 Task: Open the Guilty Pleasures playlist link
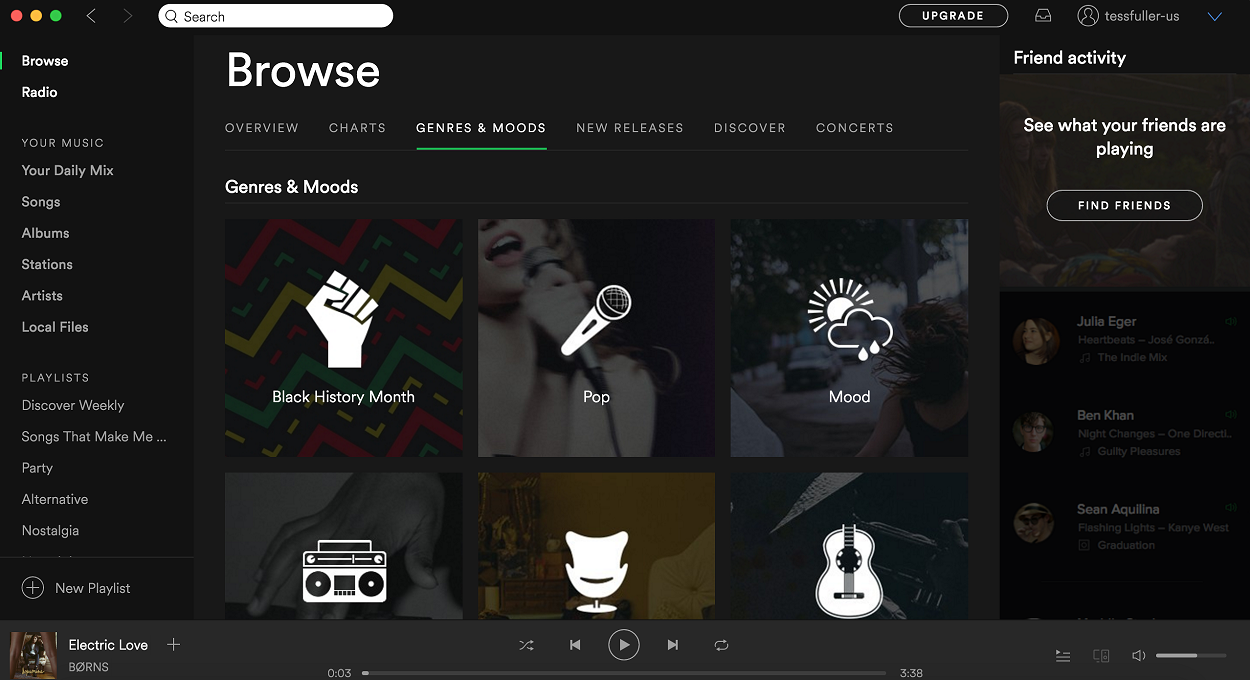click(x=1138, y=451)
